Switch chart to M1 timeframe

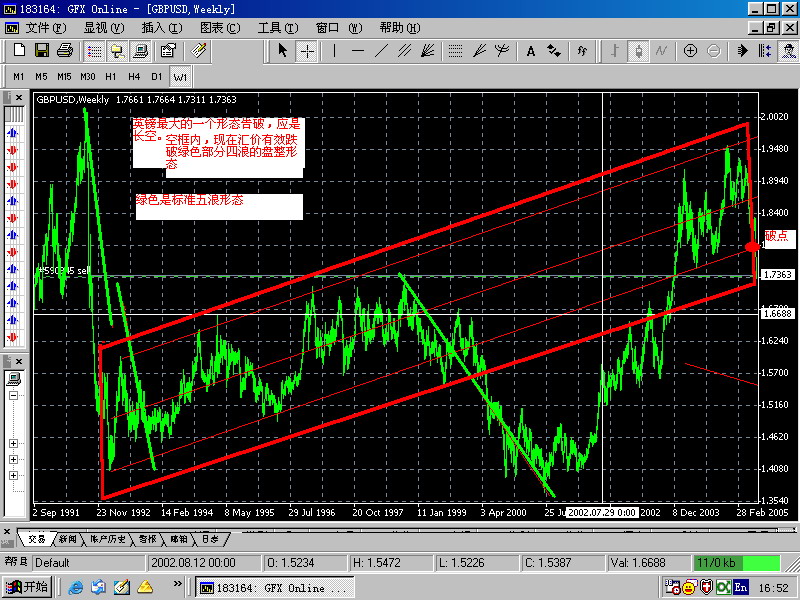tap(19, 77)
